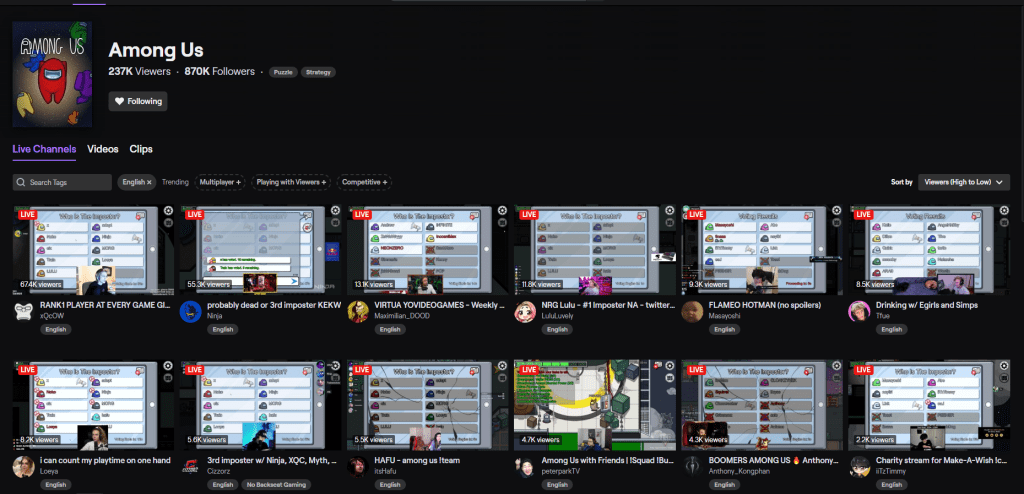Click the Ninja channel name

point(215,316)
